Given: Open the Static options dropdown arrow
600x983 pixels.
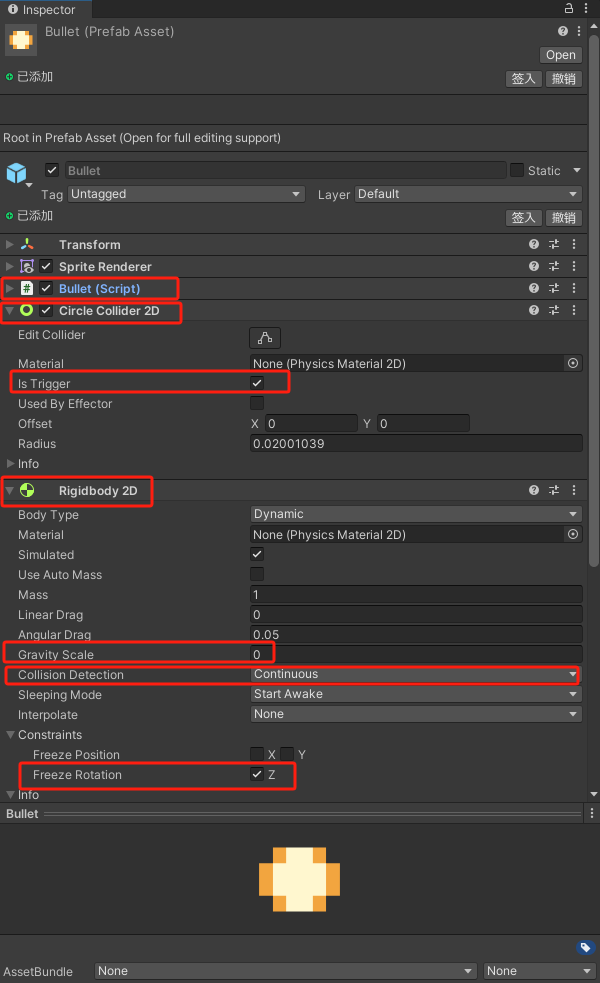Looking at the screenshot, I should (x=576, y=171).
